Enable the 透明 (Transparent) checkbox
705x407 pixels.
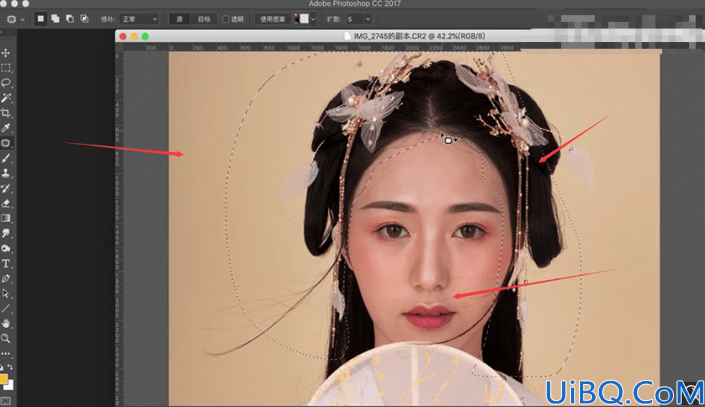[x=226, y=19]
